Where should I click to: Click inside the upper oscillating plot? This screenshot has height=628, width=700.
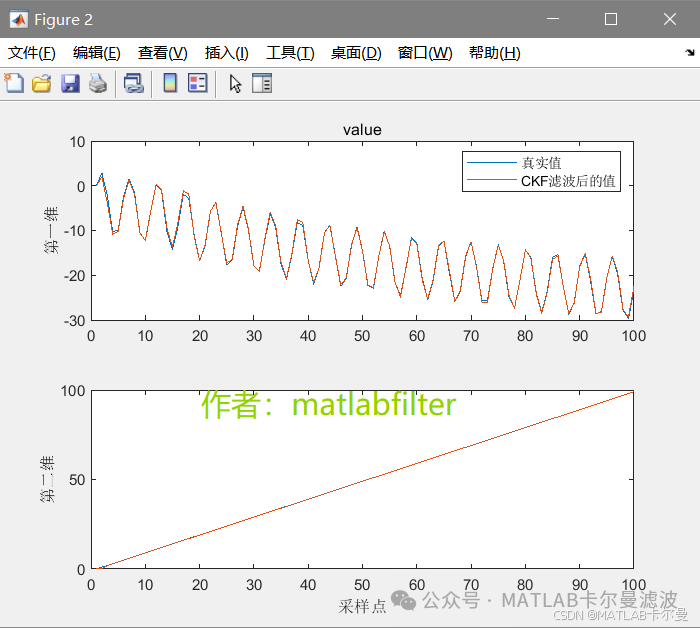362,231
